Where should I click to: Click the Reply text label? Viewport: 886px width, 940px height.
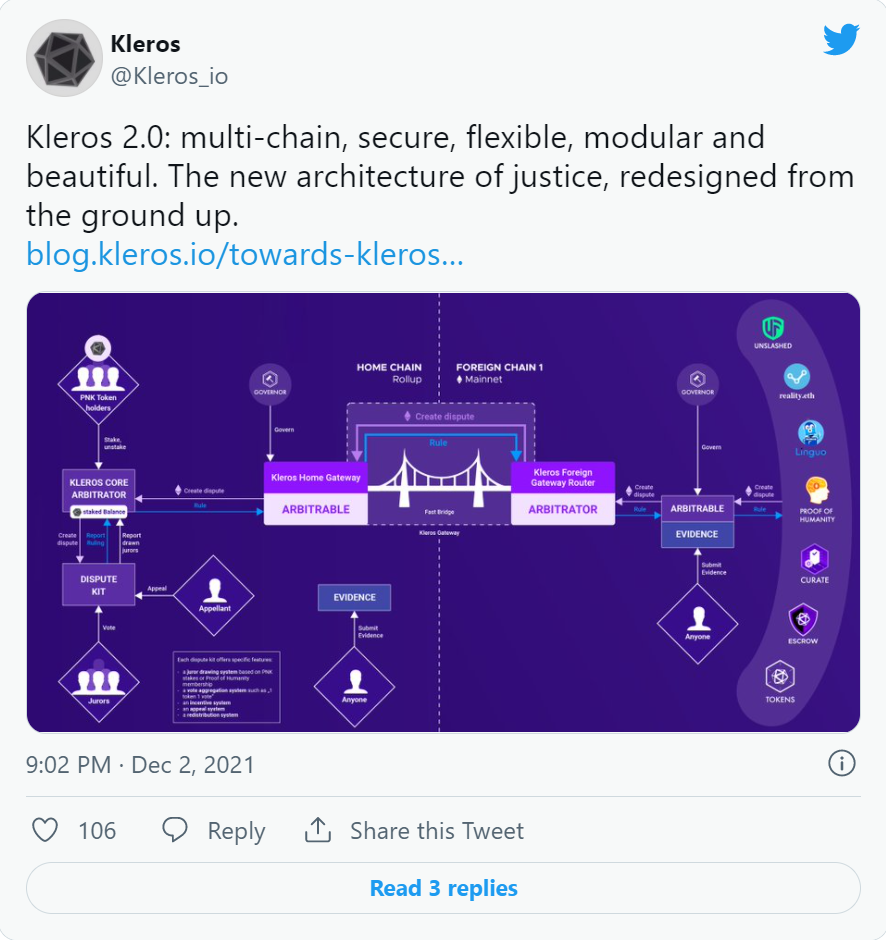pyautogui.click(x=236, y=831)
